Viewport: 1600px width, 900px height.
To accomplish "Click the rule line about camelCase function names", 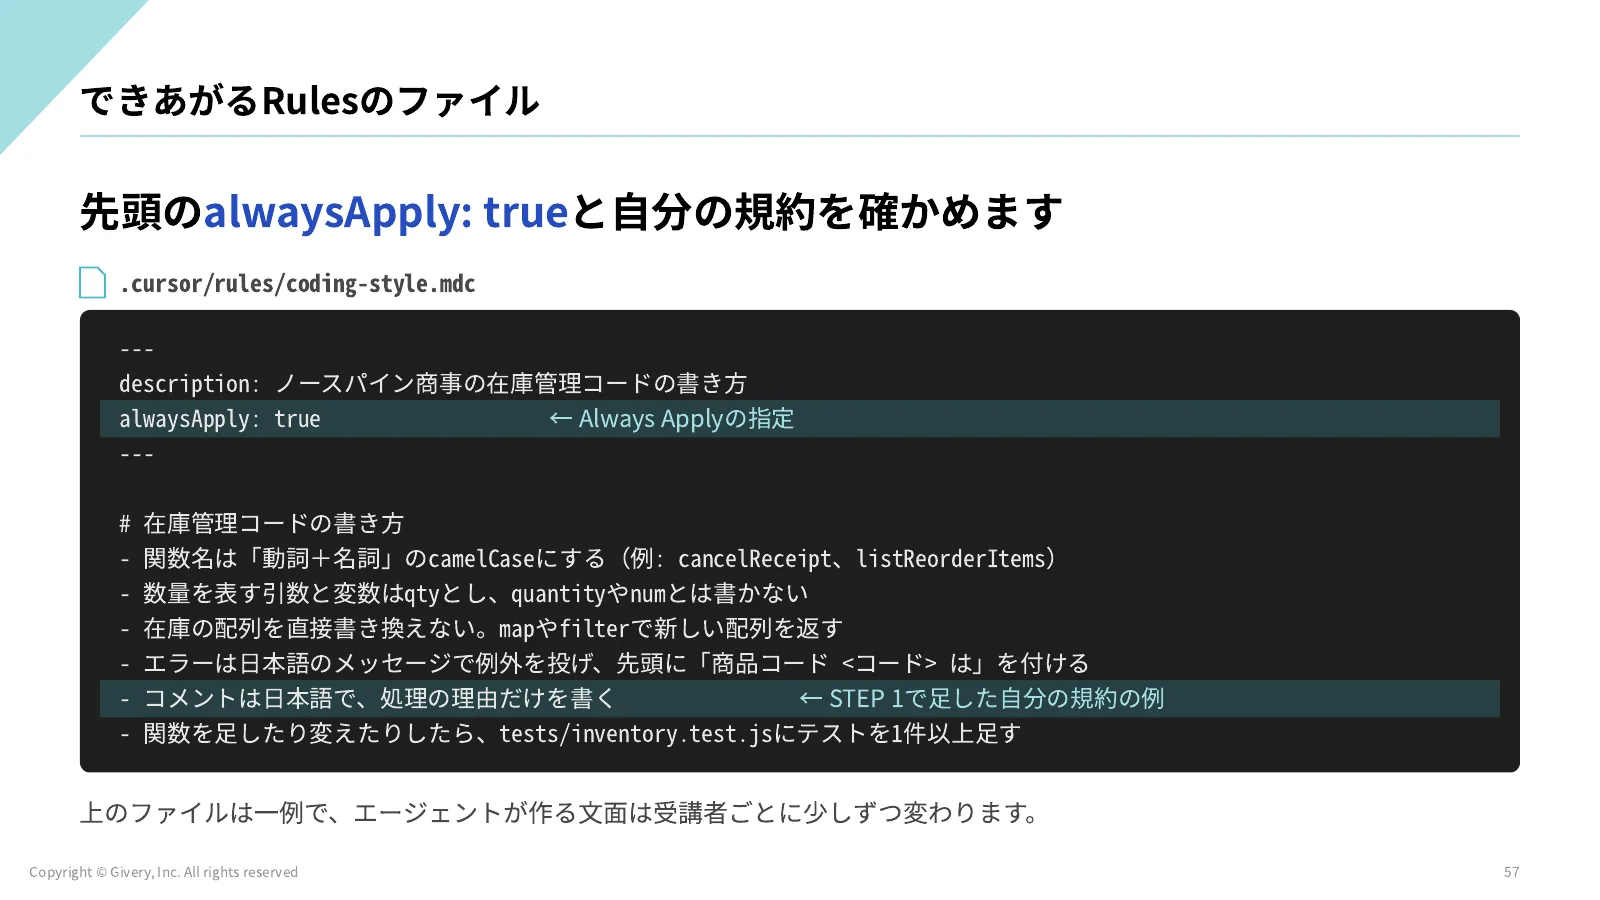I will pos(588,559).
